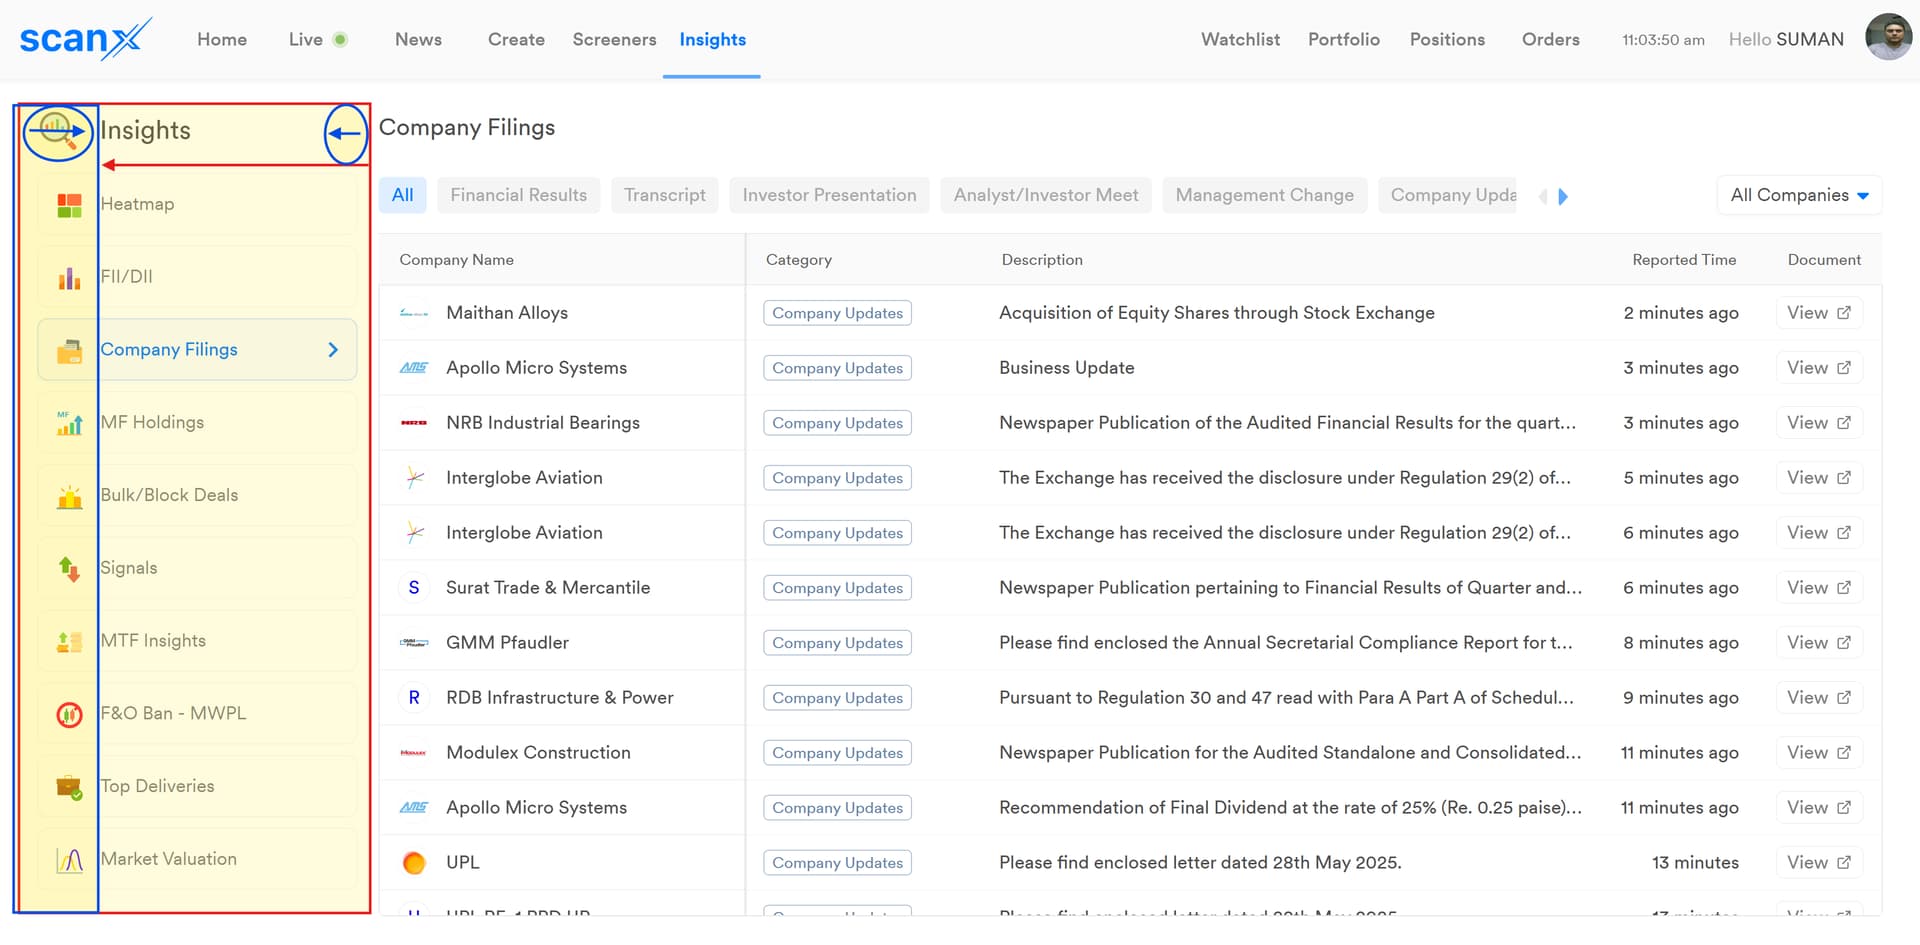The image size is (1920, 945).
Task: Open the MF Holdings icon
Action: [69, 423]
